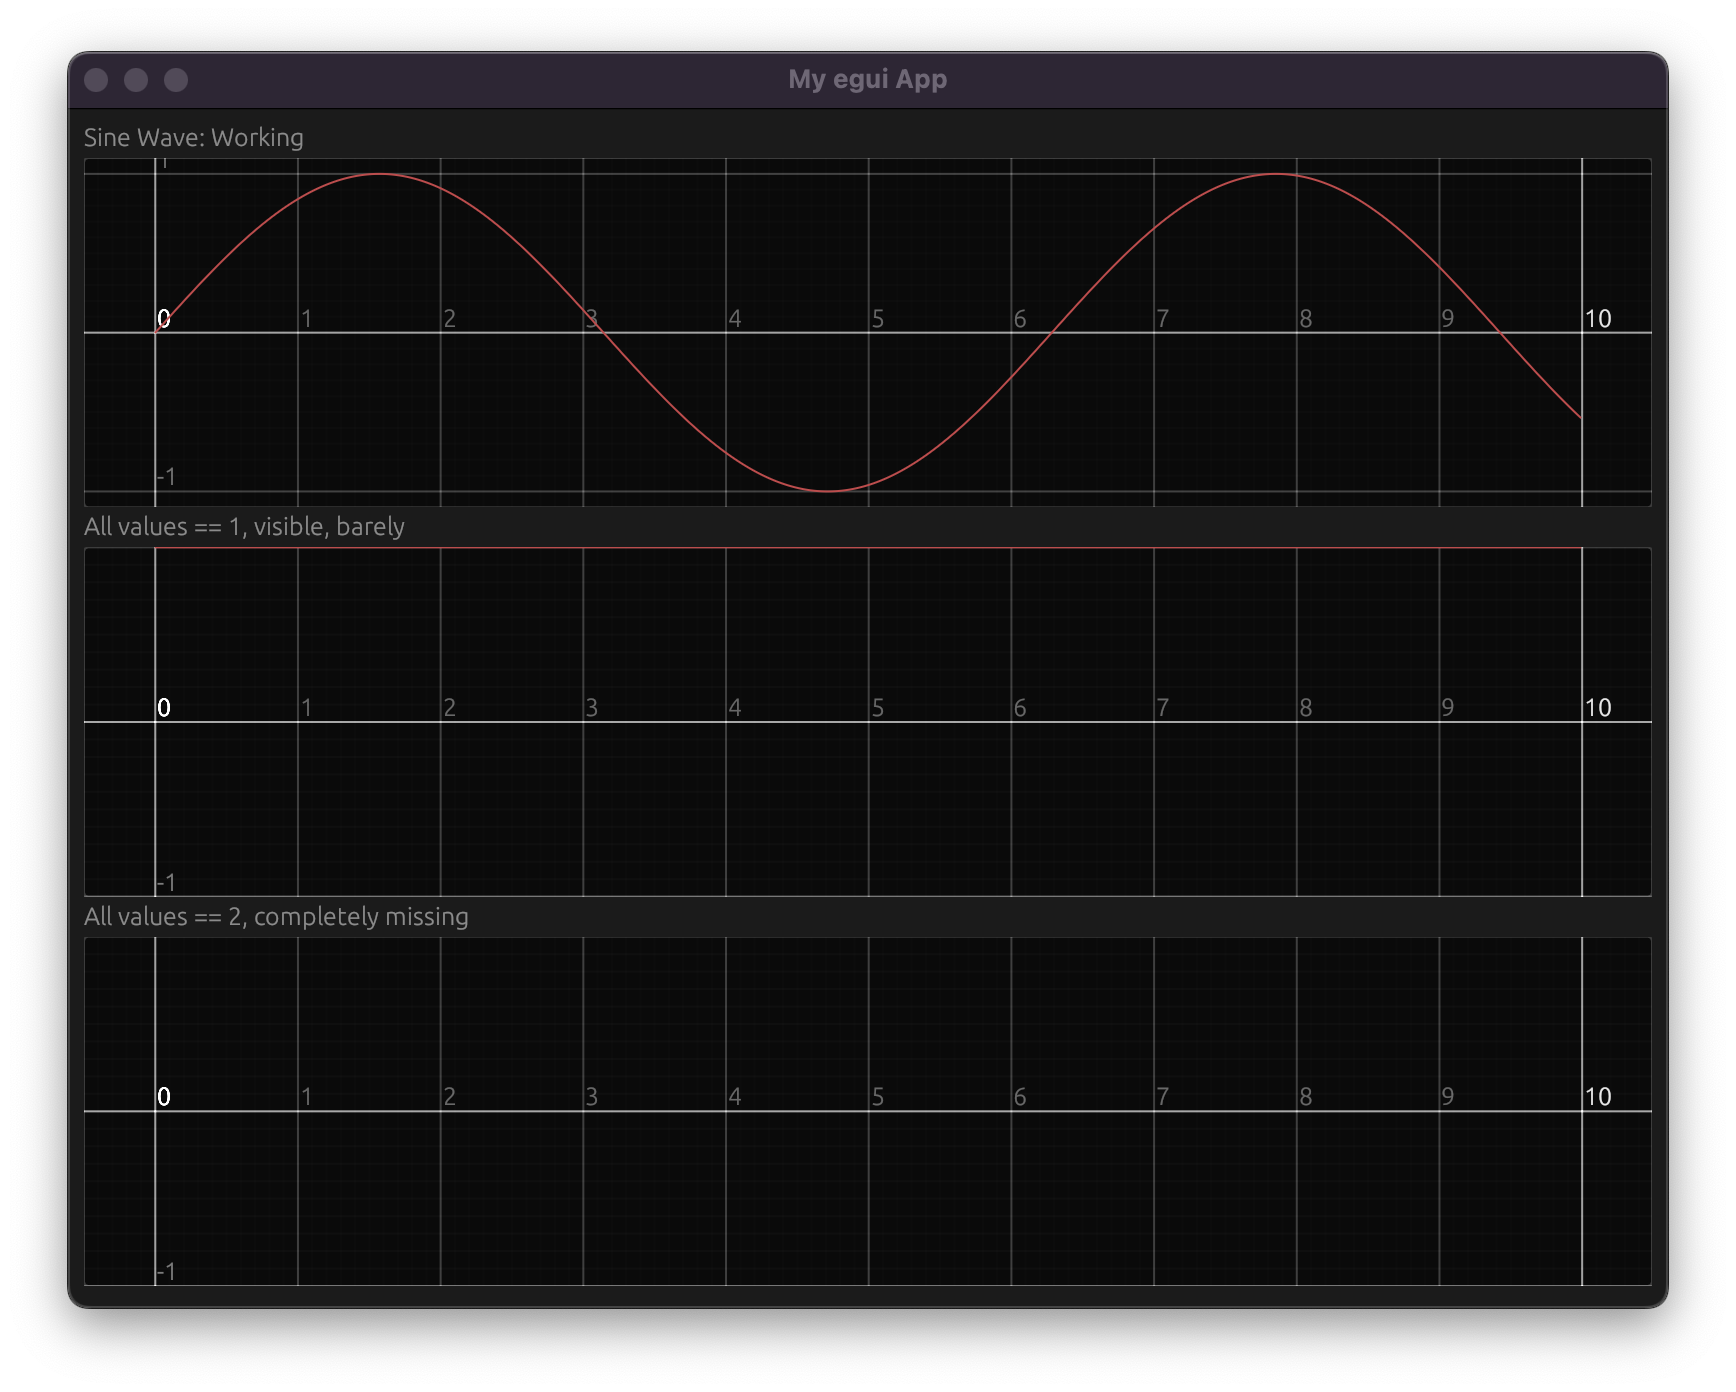Click tick label 4 in the sine wave plot
Screen dimensions: 1736x1392
point(735,319)
